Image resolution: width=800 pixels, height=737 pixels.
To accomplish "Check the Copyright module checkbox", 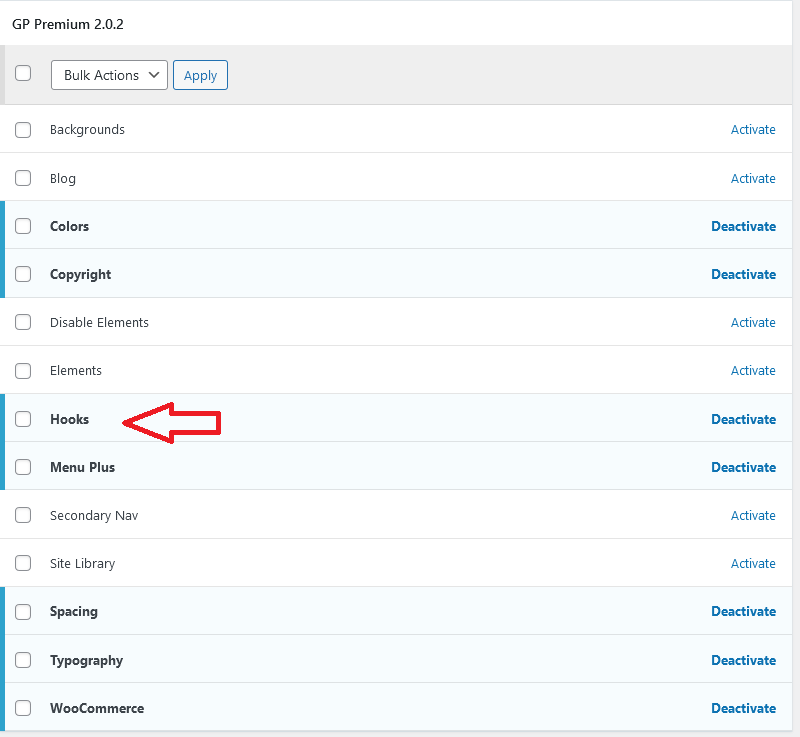I will point(23,274).
